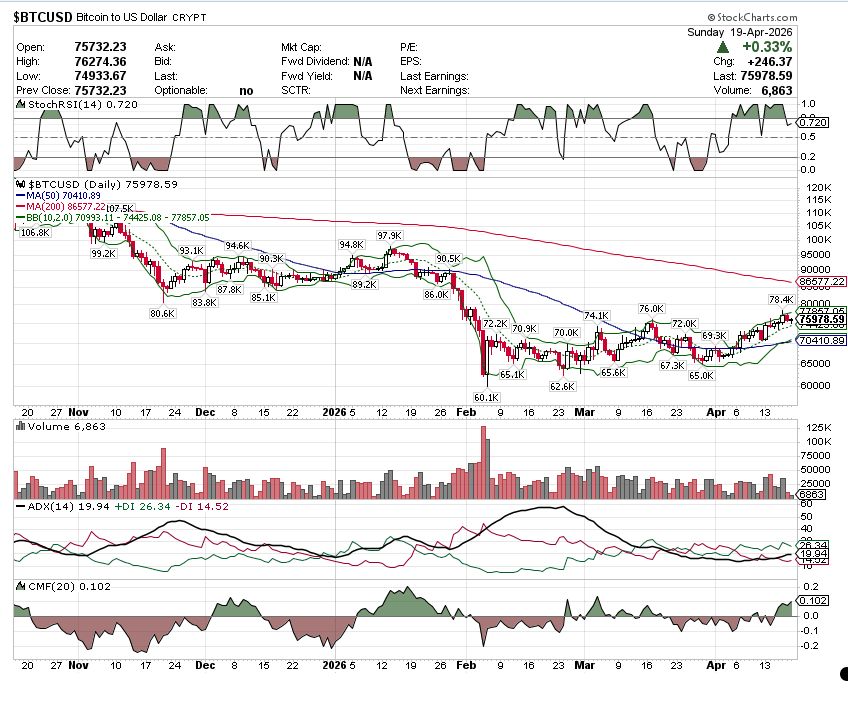Click the Optionable 'no' value
The image size is (848, 709).
(x=246, y=90)
